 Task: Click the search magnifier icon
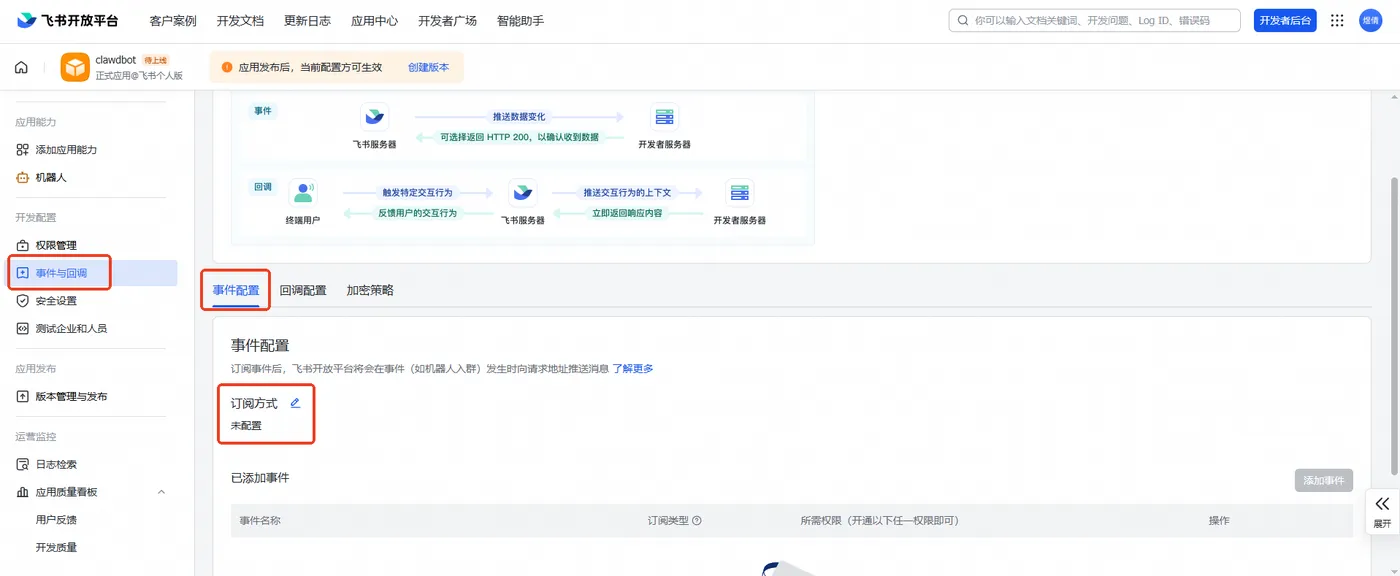tap(962, 20)
